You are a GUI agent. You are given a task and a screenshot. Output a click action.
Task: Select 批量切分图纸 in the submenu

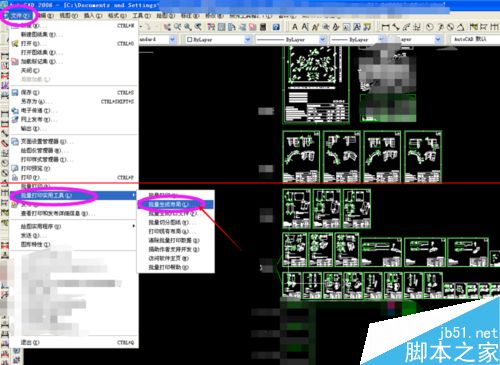[176, 222]
